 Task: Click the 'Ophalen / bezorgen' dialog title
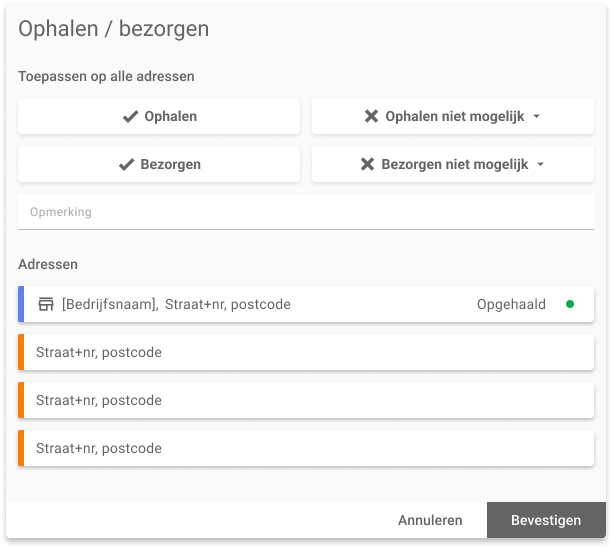coord(114,29)
